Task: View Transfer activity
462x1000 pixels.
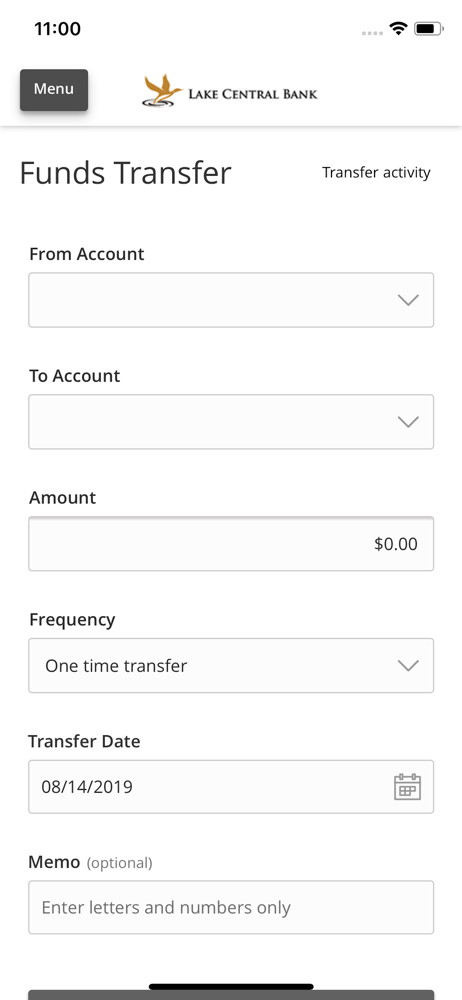Action: (x=376, y=172)
